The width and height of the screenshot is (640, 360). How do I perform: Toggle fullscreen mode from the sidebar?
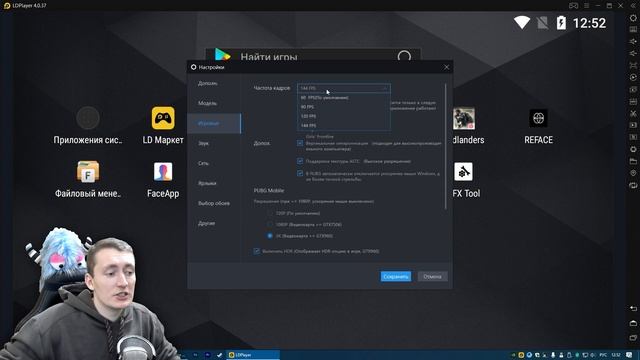[x=633, y=65]
